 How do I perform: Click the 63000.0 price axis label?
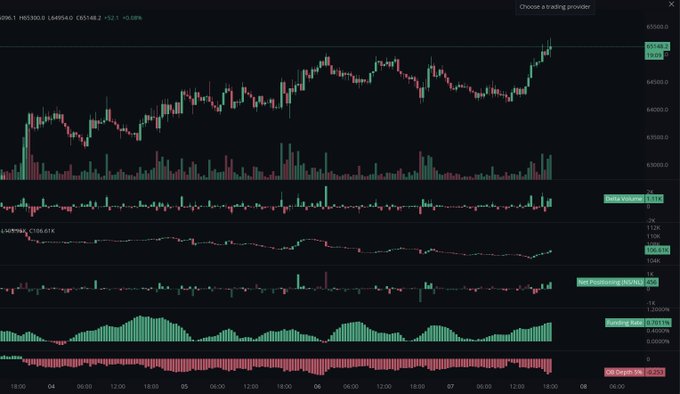[x=657, y=165]
